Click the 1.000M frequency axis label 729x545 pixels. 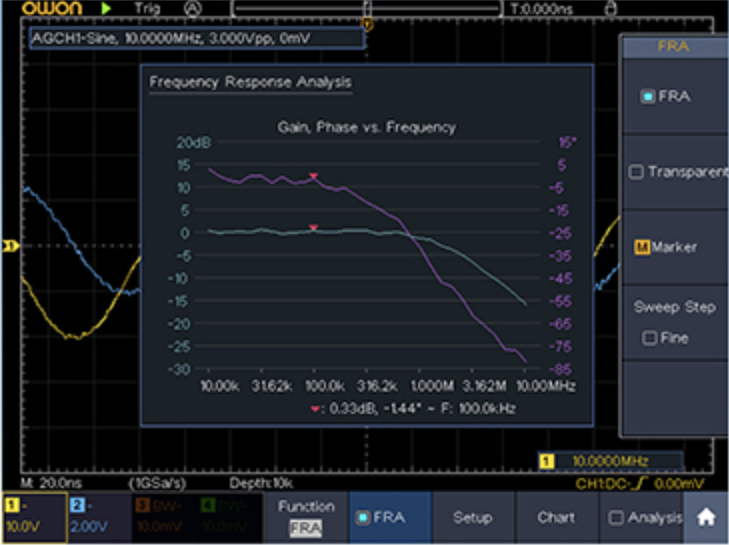pyautogui.click(x=432, y=385)
